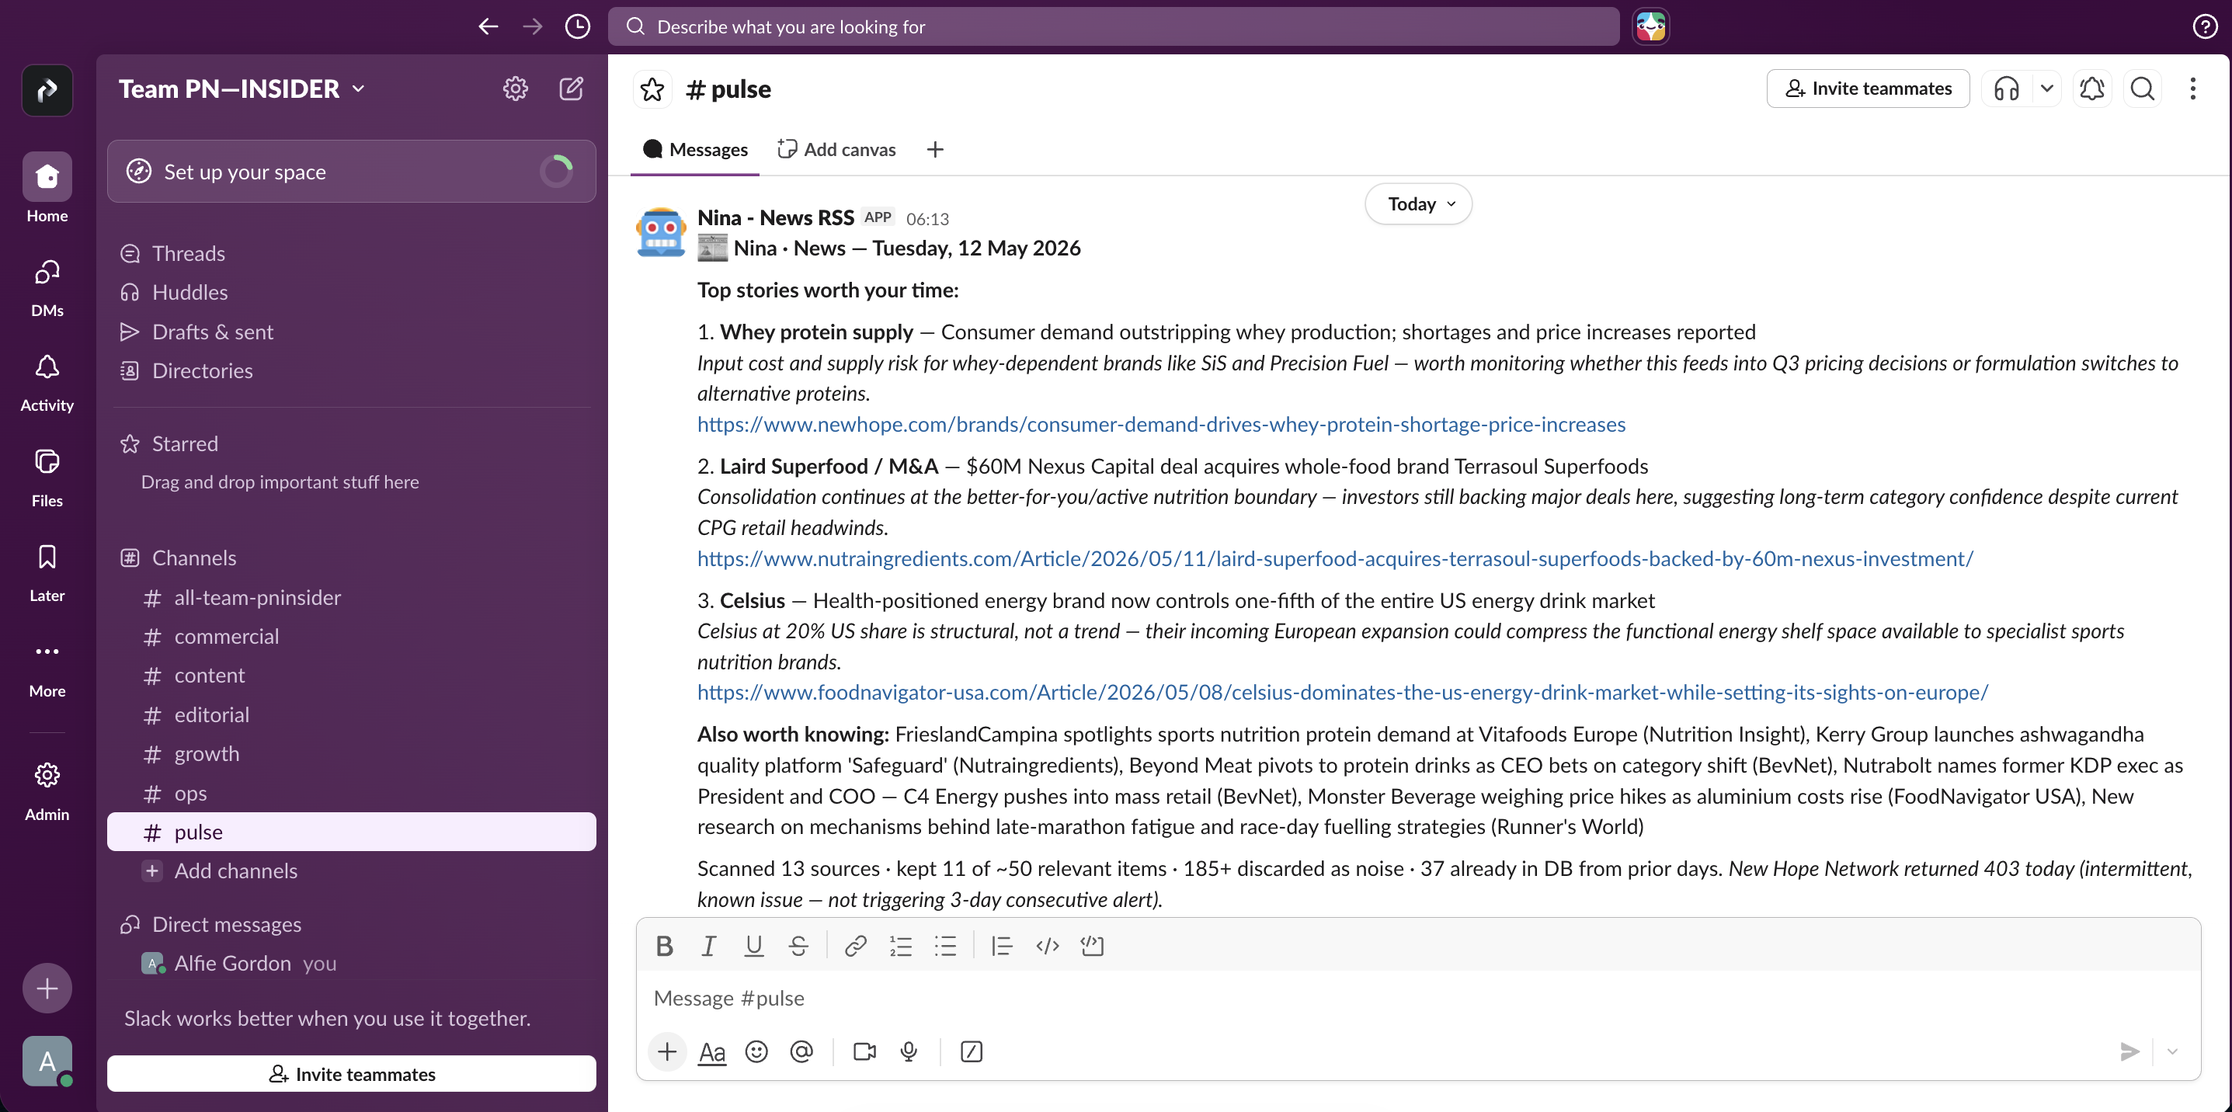Toggle underline formatting in composer
The height and width of the screenshot is (1112, 2232).
[754, 946]
